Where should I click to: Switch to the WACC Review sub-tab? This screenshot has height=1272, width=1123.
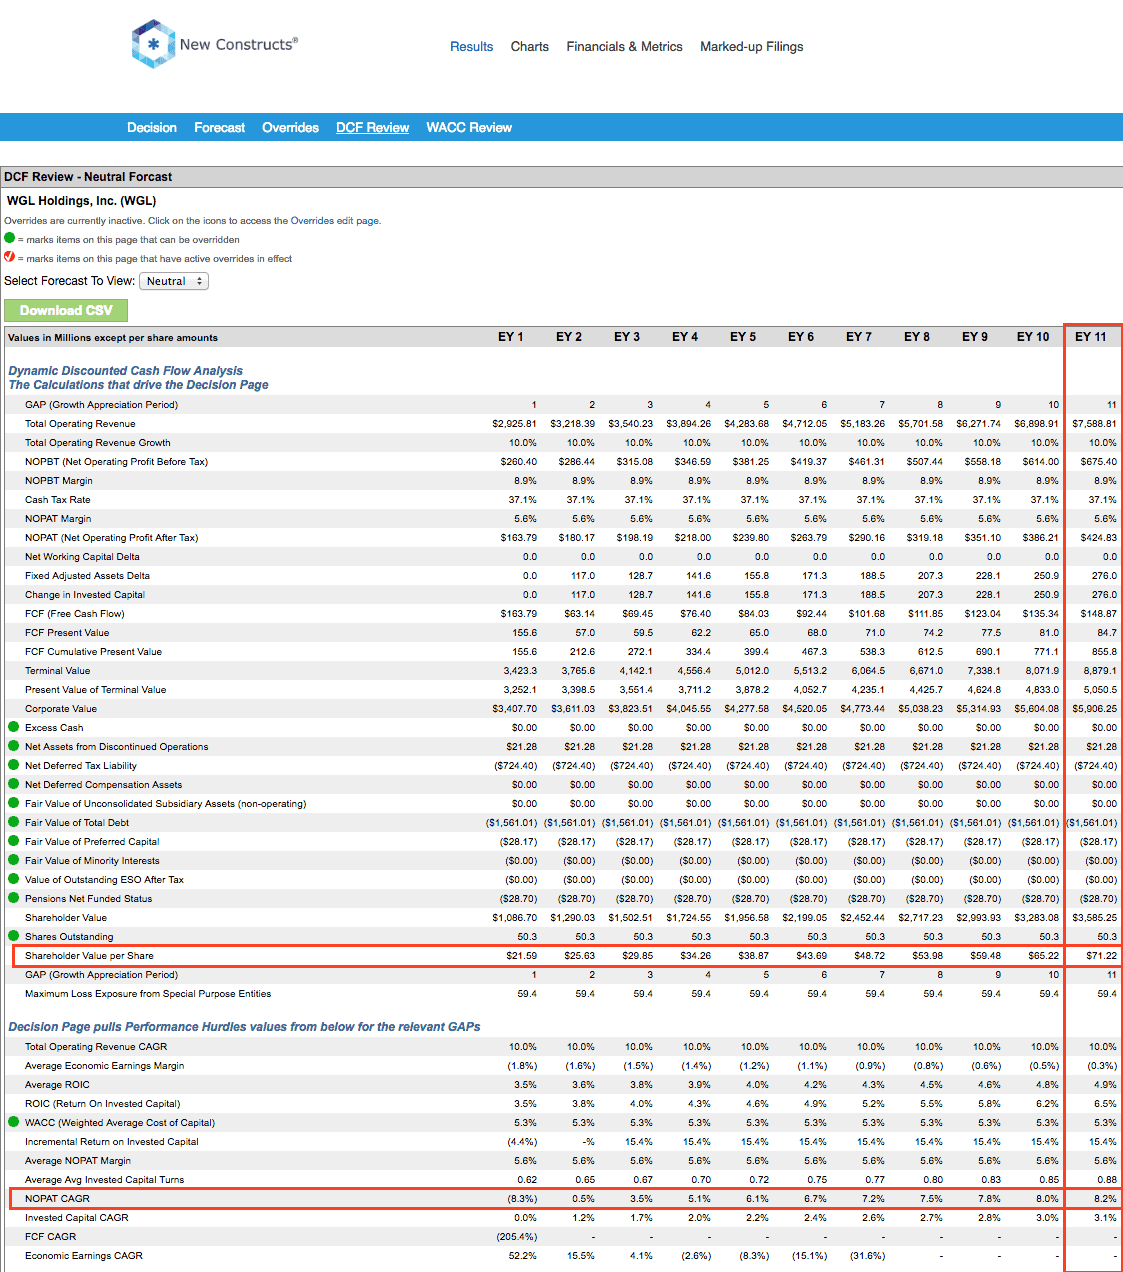click(469, 127)
